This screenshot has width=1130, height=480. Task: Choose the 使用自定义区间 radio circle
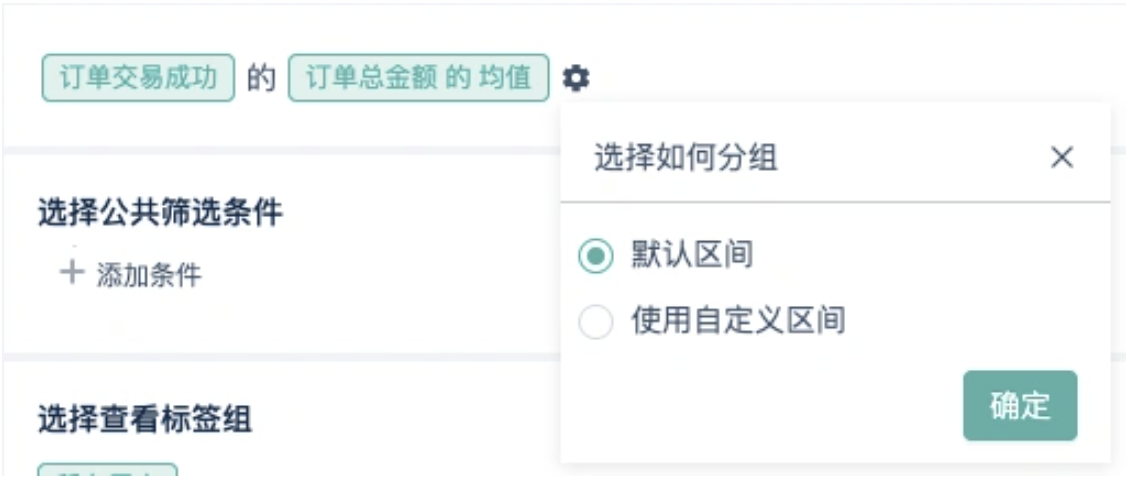click(x=595, y=322)
